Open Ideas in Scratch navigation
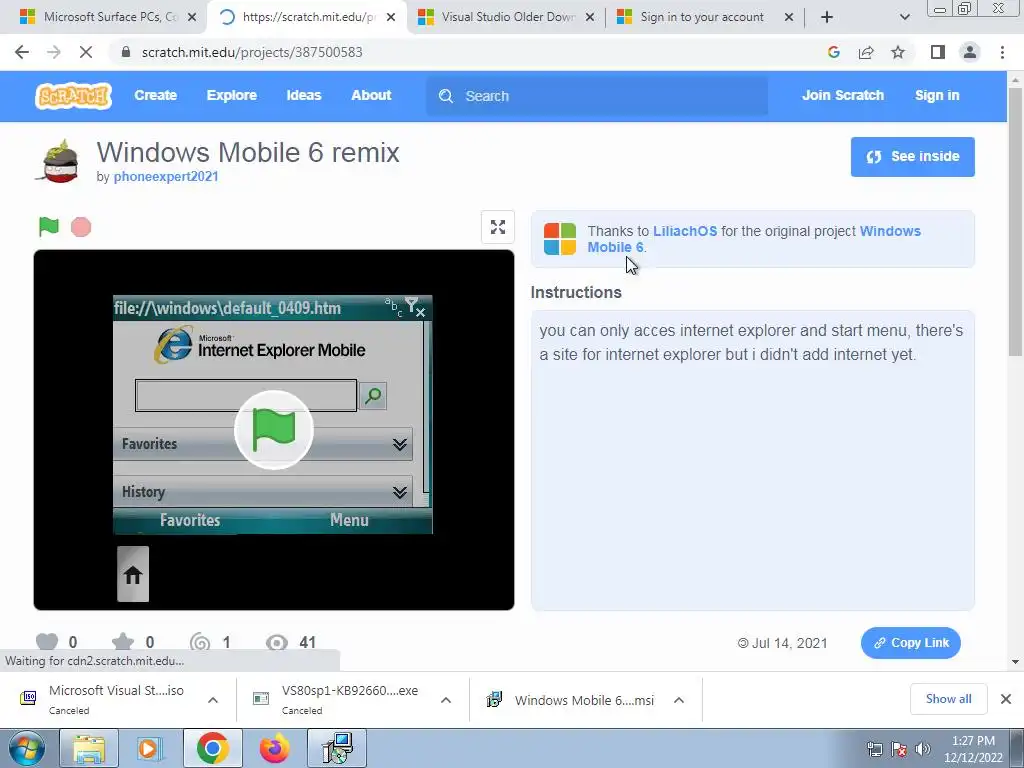This screenshot has height=768, width=1024. coord(304,95)
